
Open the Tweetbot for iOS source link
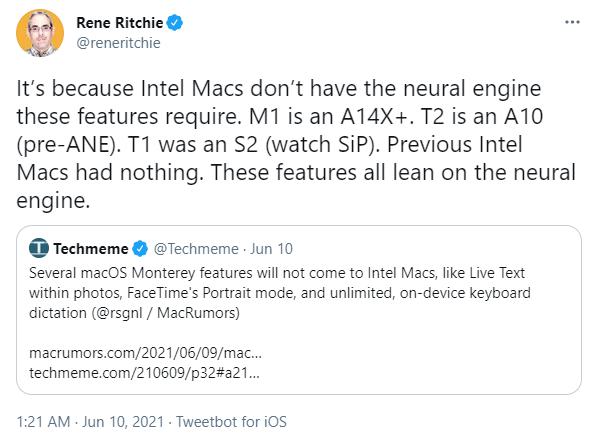[231, 422]
